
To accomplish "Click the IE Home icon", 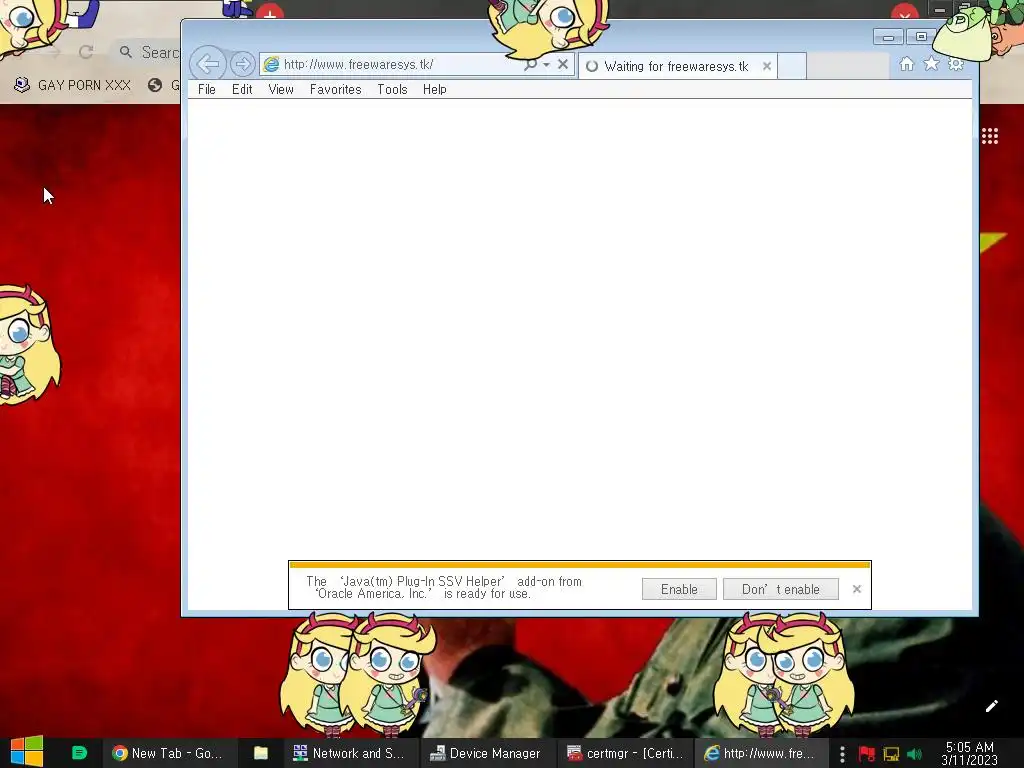I will (906, 64).
